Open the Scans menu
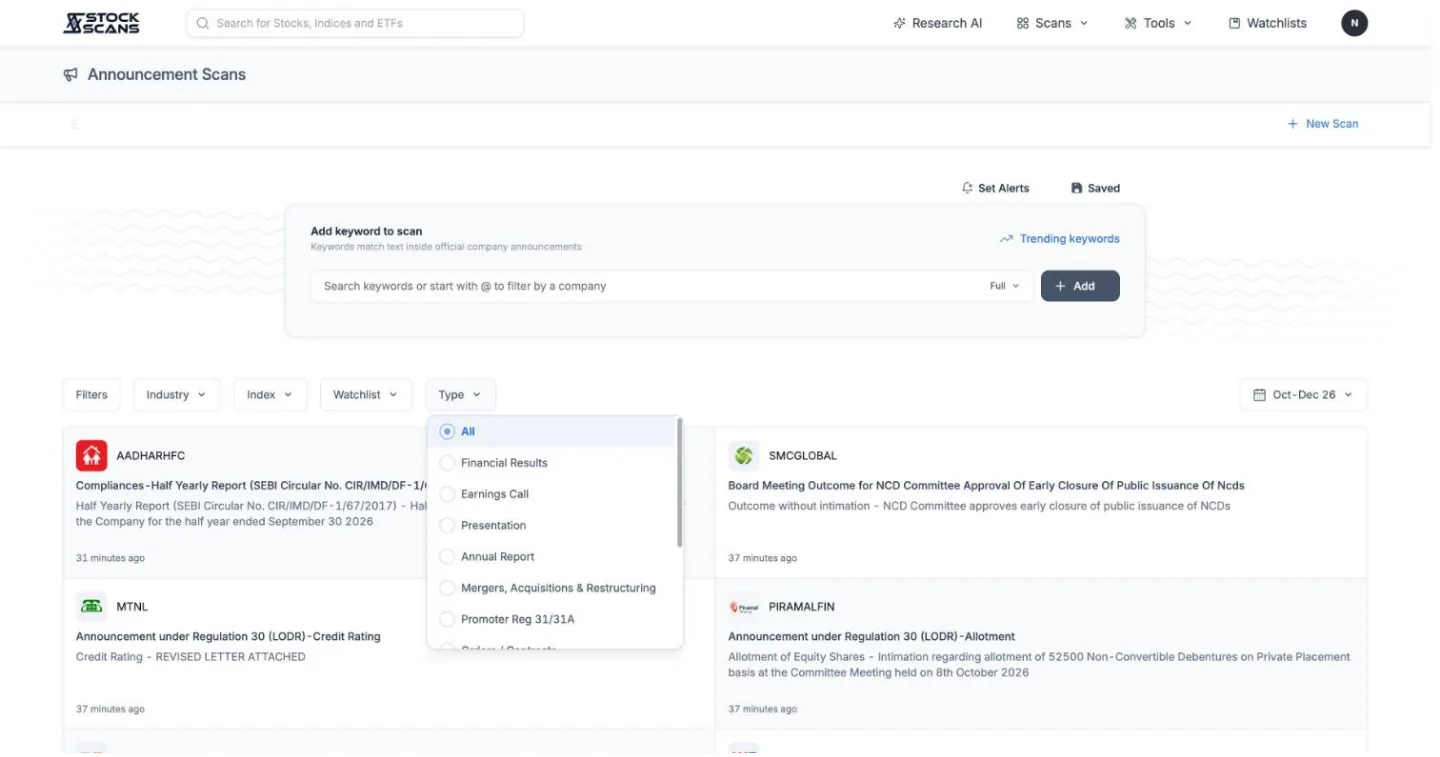The height and width of the screenshot is (757, 1440). [x=1052, y=23]
